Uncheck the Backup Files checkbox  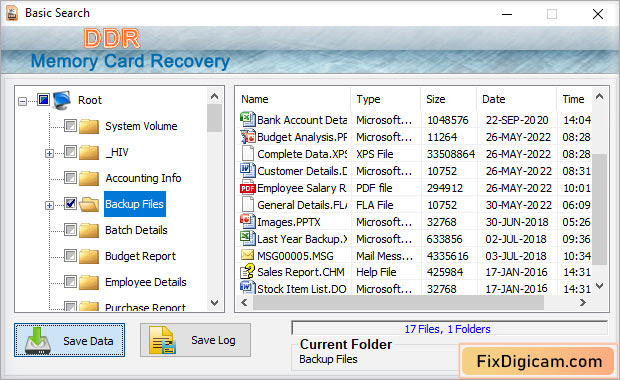click(x=70, y=204)
